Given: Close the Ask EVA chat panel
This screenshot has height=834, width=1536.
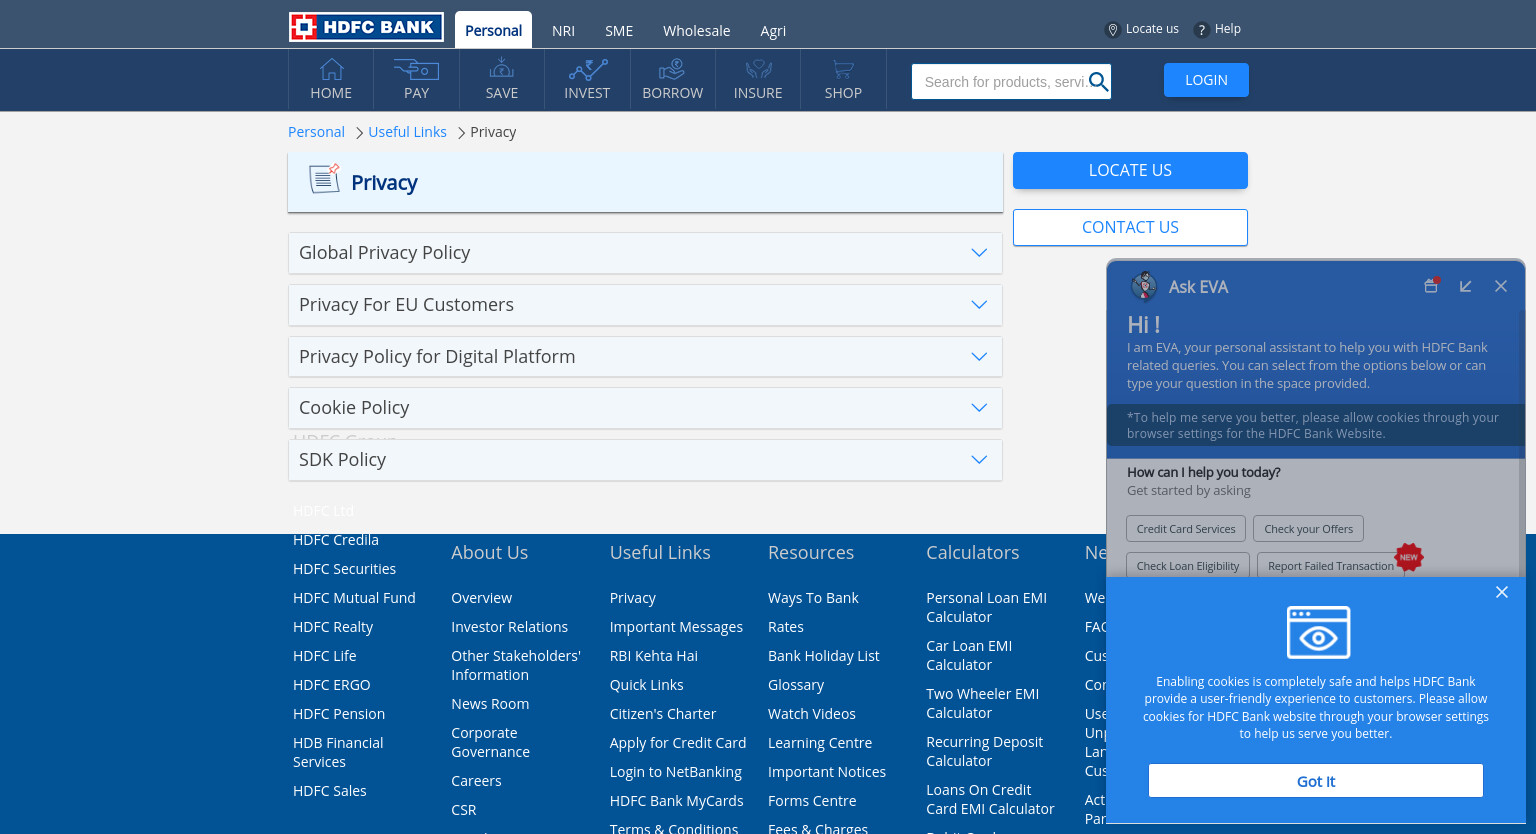Looking at the screenshot, I should tap(1501, 286).
